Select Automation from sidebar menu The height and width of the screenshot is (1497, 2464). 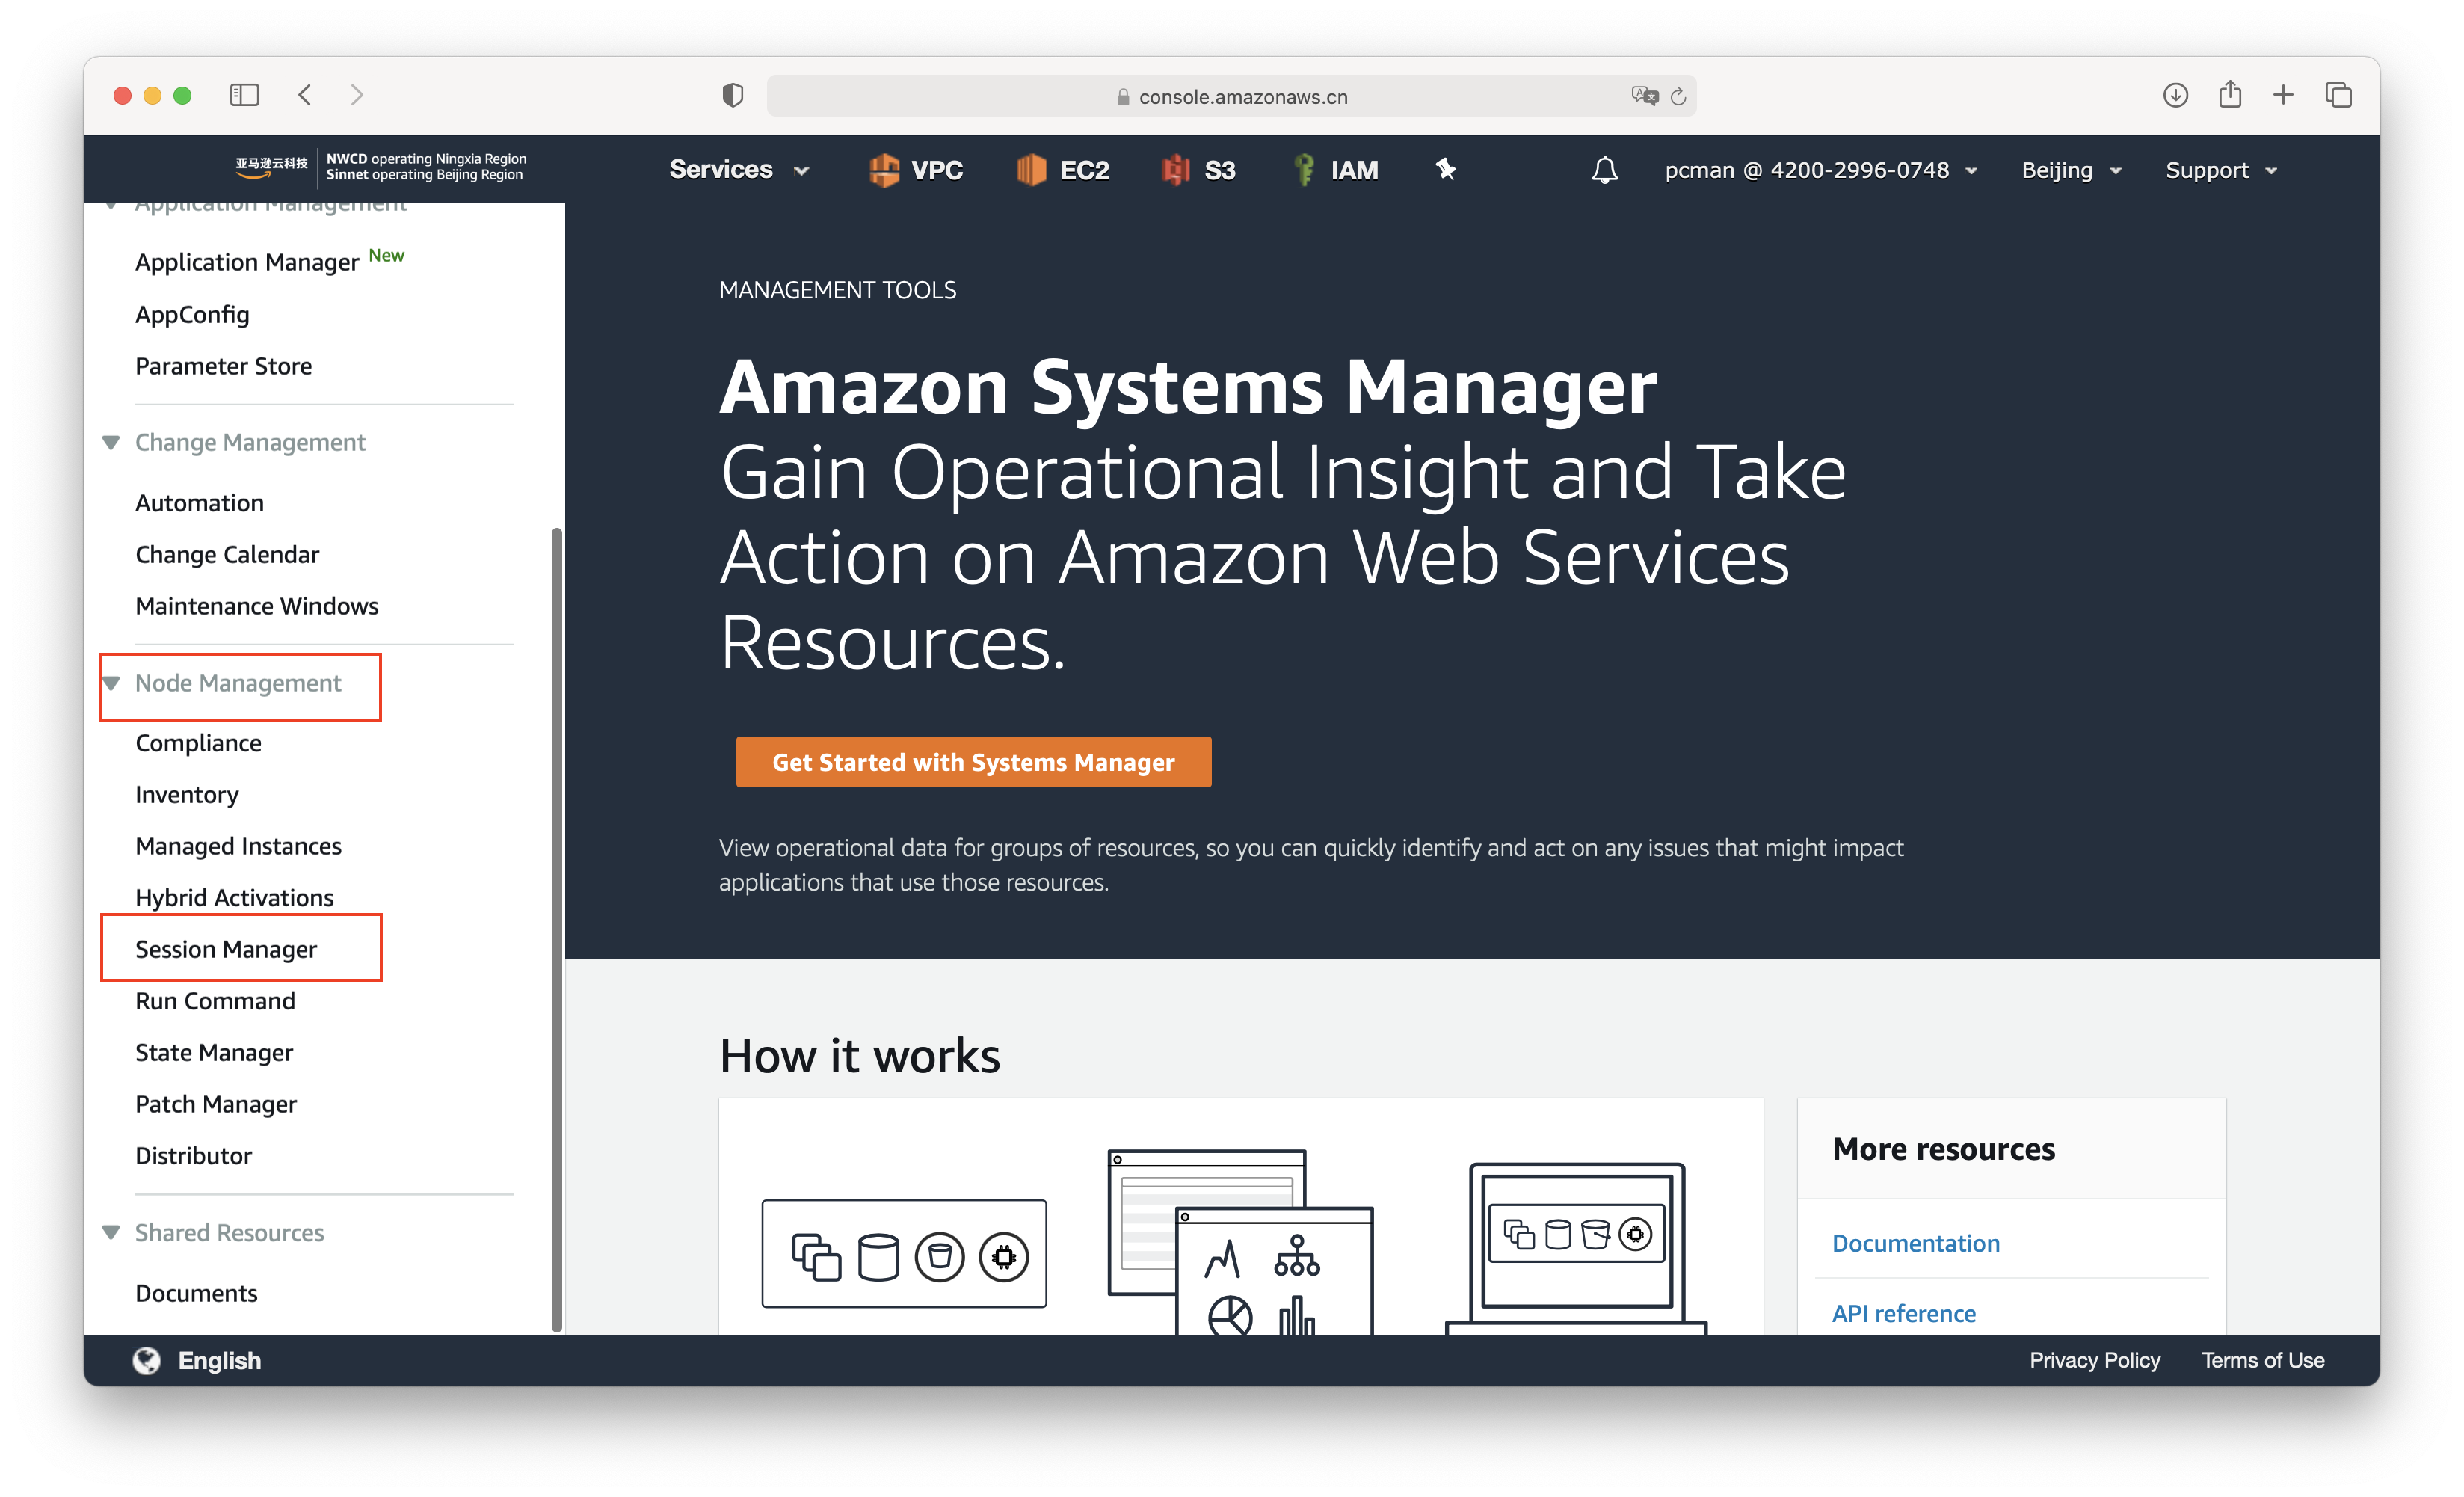[200, 502]
